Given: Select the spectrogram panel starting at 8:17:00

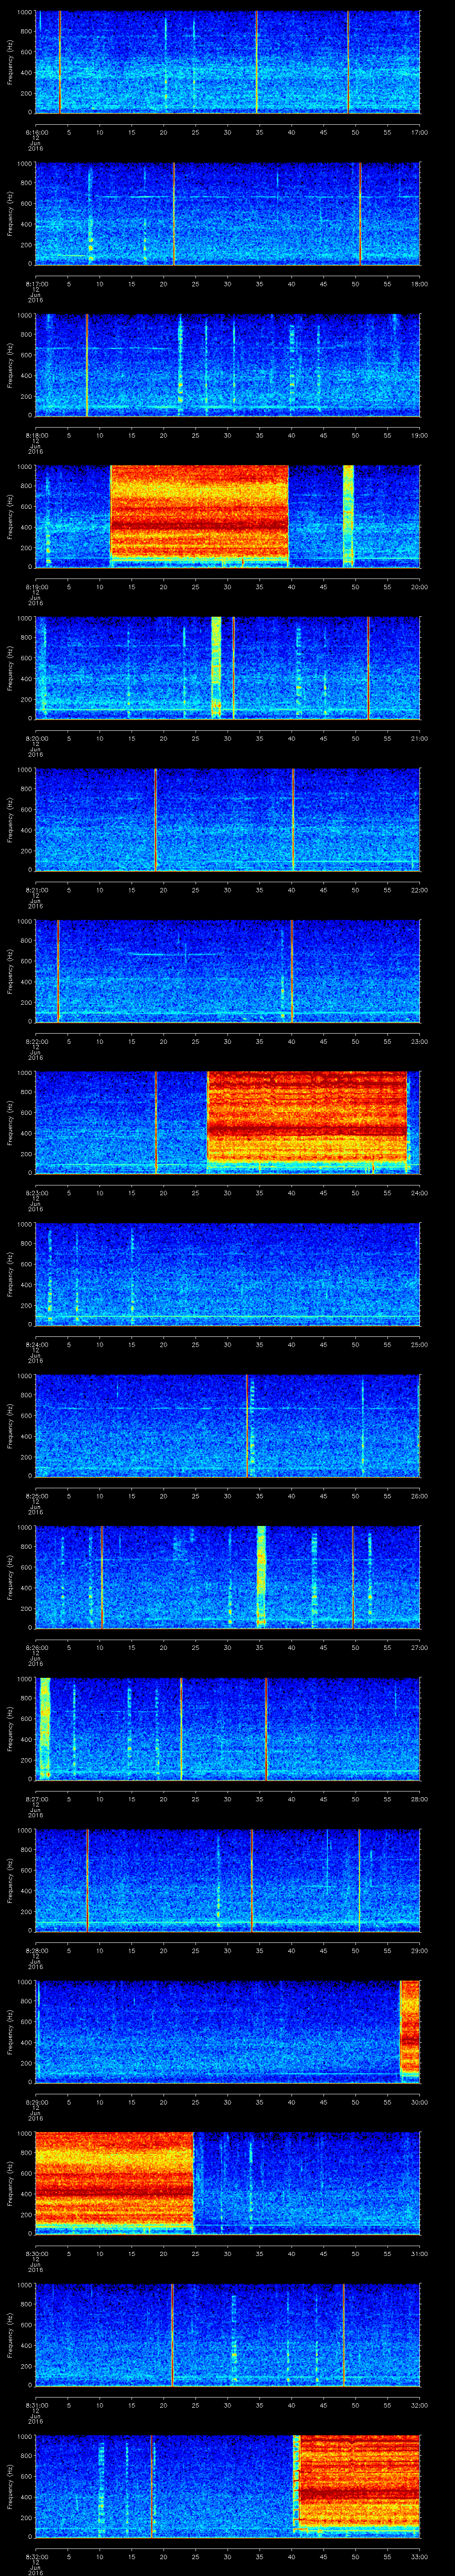Looking at the screenshot, I should (228, 213).
